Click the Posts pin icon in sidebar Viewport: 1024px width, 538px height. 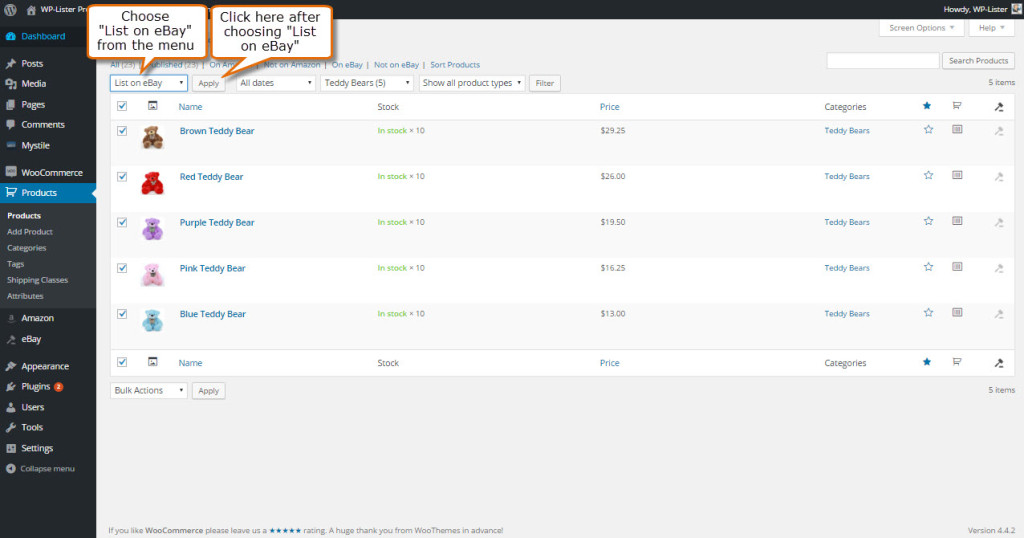(x=11, y=63)
